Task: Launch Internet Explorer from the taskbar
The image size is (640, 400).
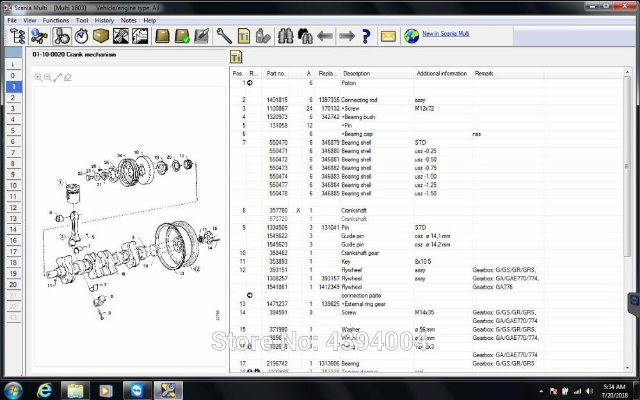Action: click(44, 391)
